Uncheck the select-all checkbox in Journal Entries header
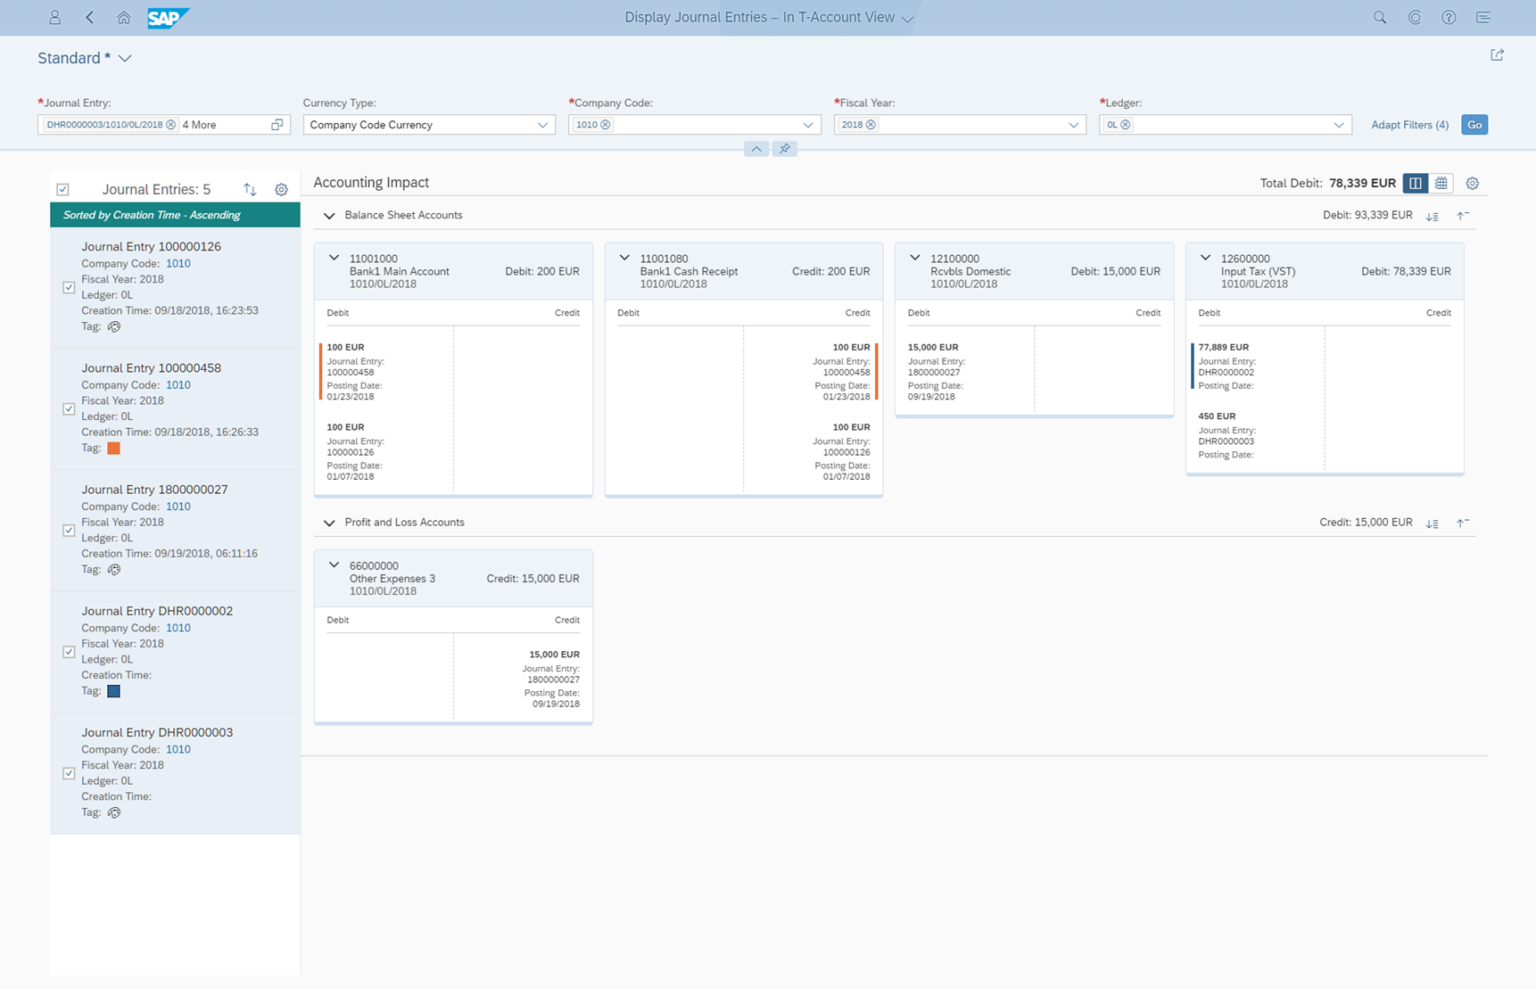 [x=63, y=189]
